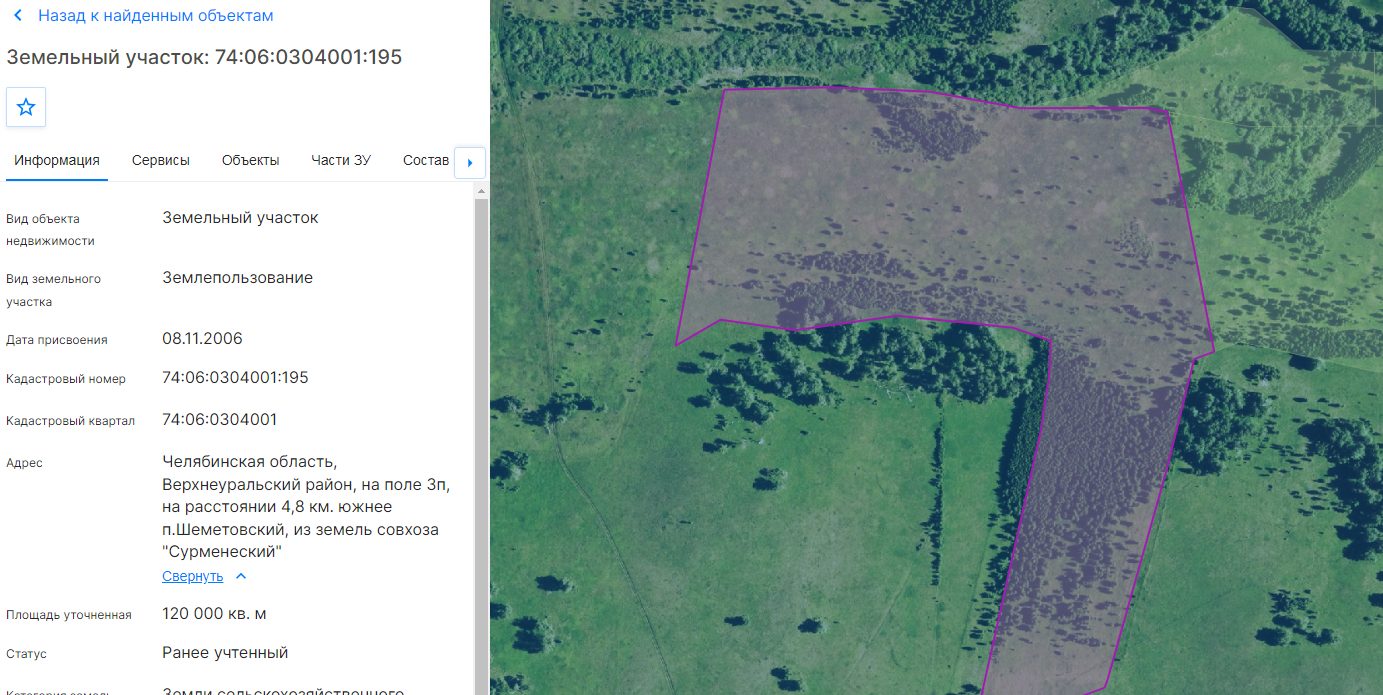
Task: Select the parcel title 74:06:0304001:195 heading
Action: tap(204, 57)
